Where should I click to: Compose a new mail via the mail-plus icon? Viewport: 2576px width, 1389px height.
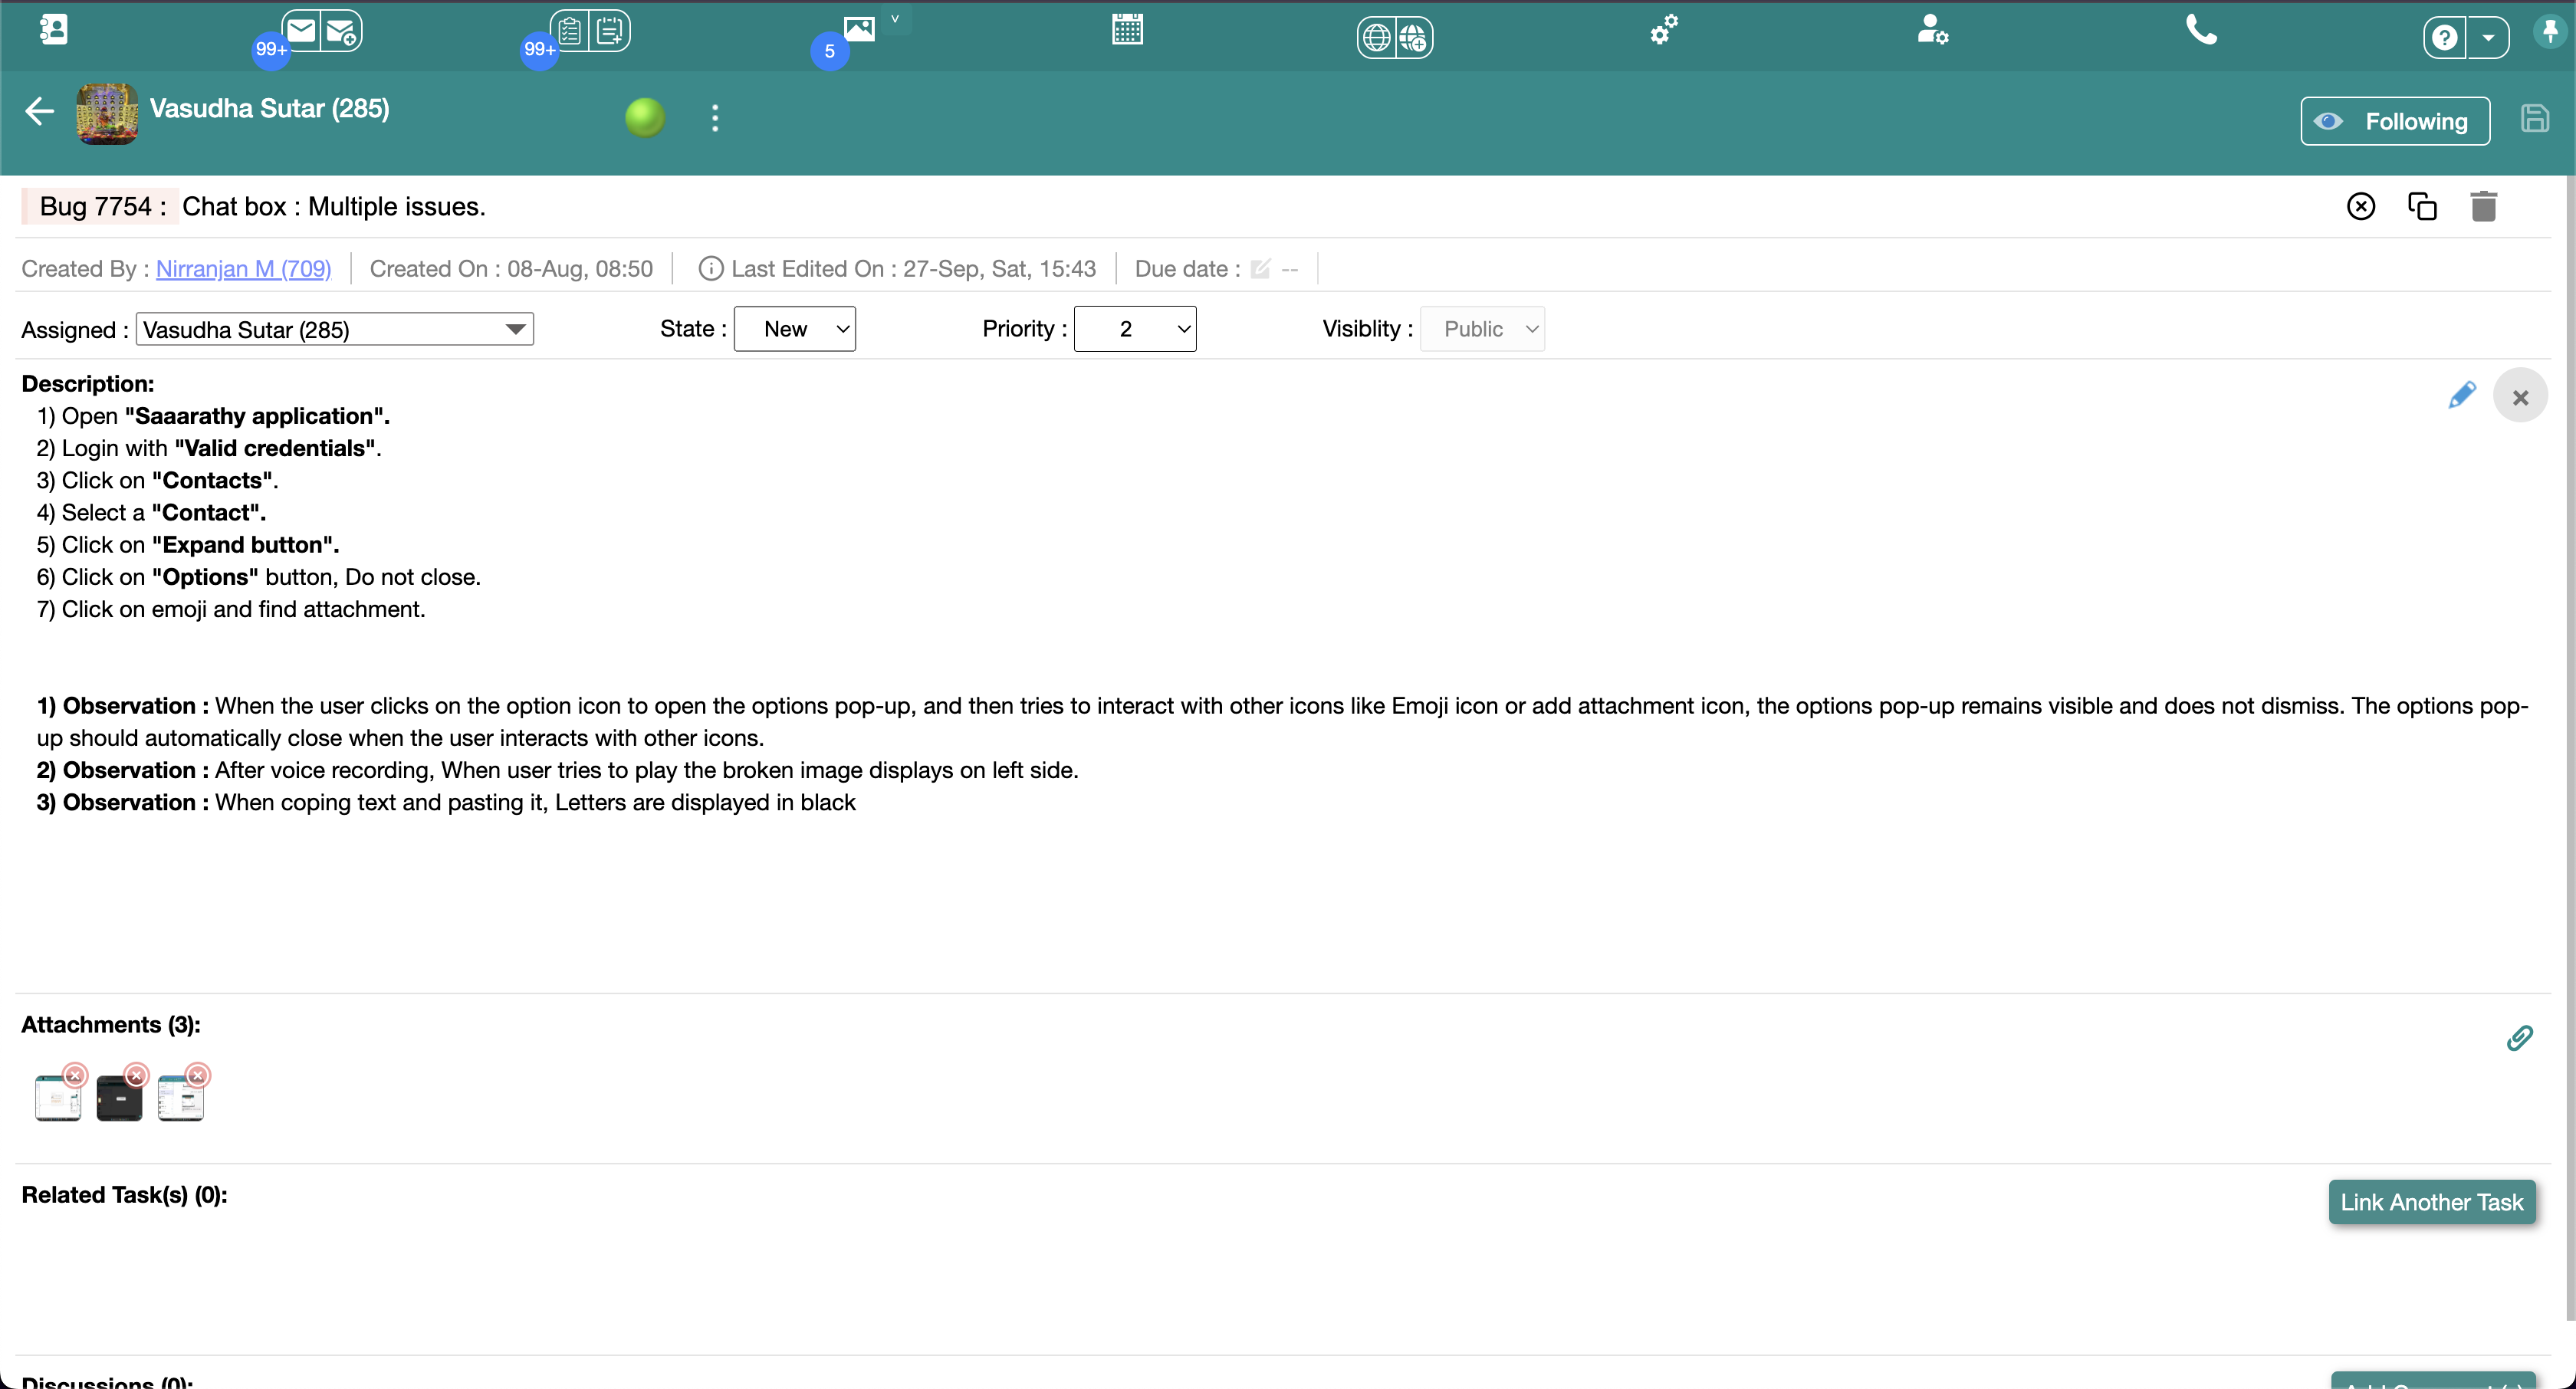pos(341,30)
